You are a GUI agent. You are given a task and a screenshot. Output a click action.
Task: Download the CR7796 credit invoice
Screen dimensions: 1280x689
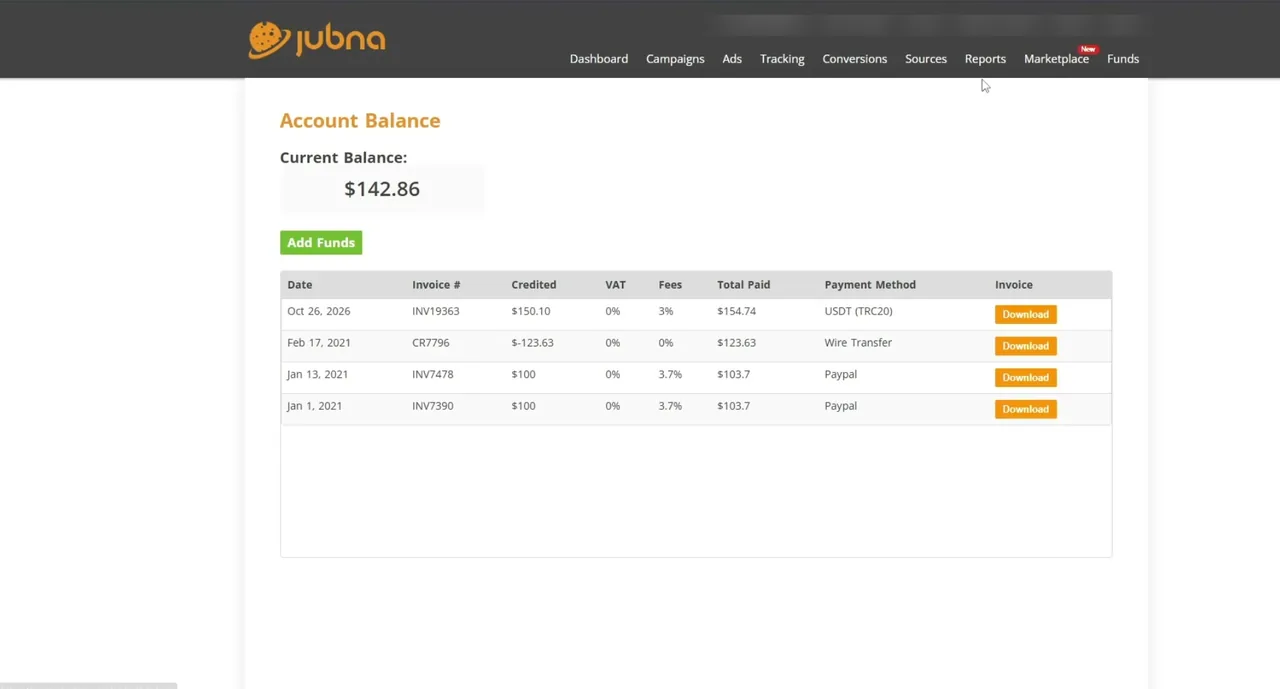click(x=1026, y=346)
